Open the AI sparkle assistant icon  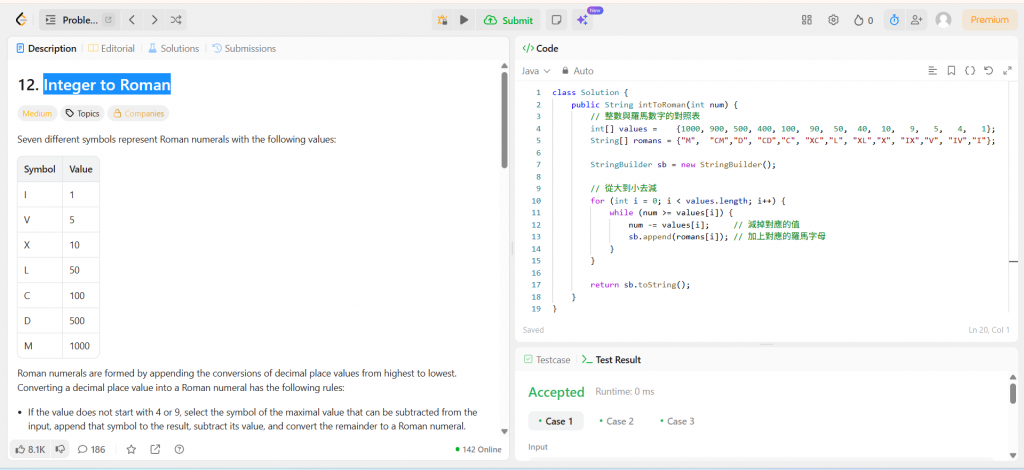pos(583,20)
